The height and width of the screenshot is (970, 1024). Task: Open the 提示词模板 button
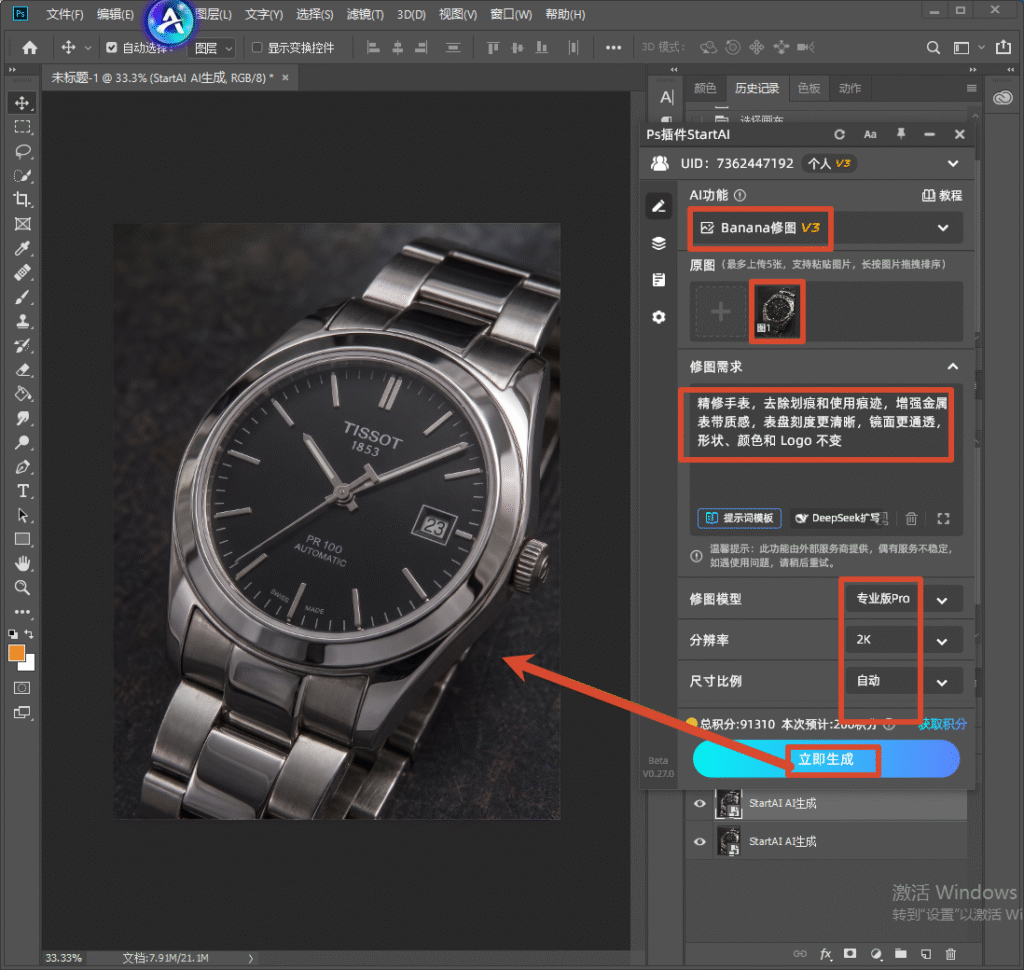740,518
